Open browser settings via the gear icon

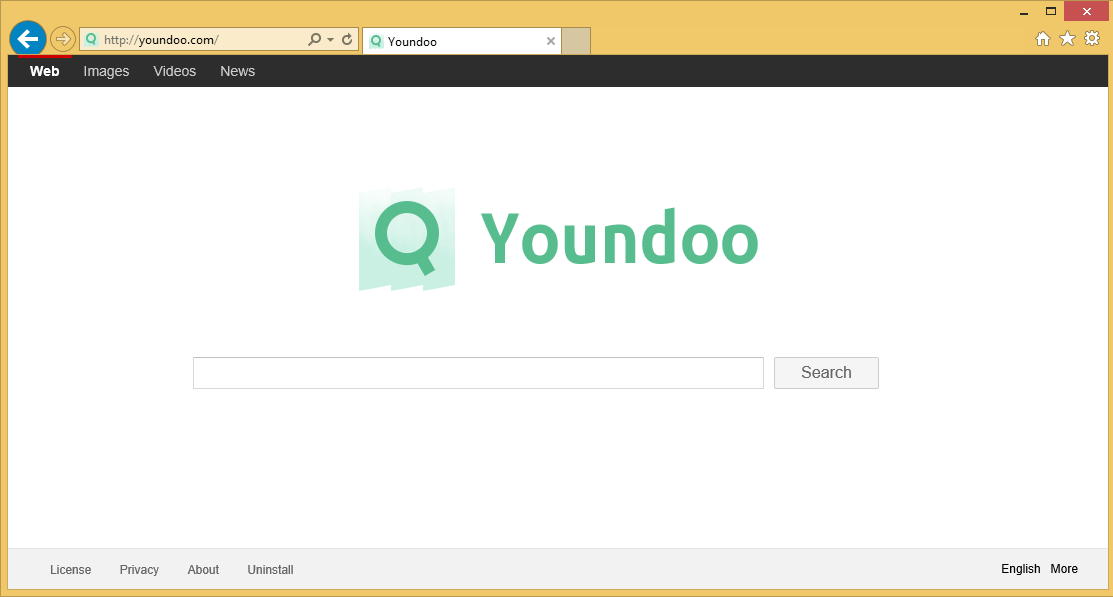(1092, 38)
